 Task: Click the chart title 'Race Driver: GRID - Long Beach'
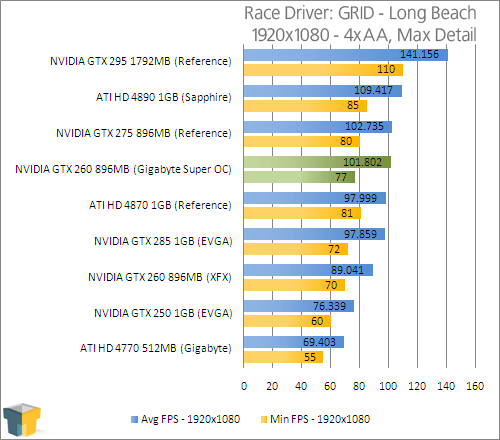pos(360,14)
